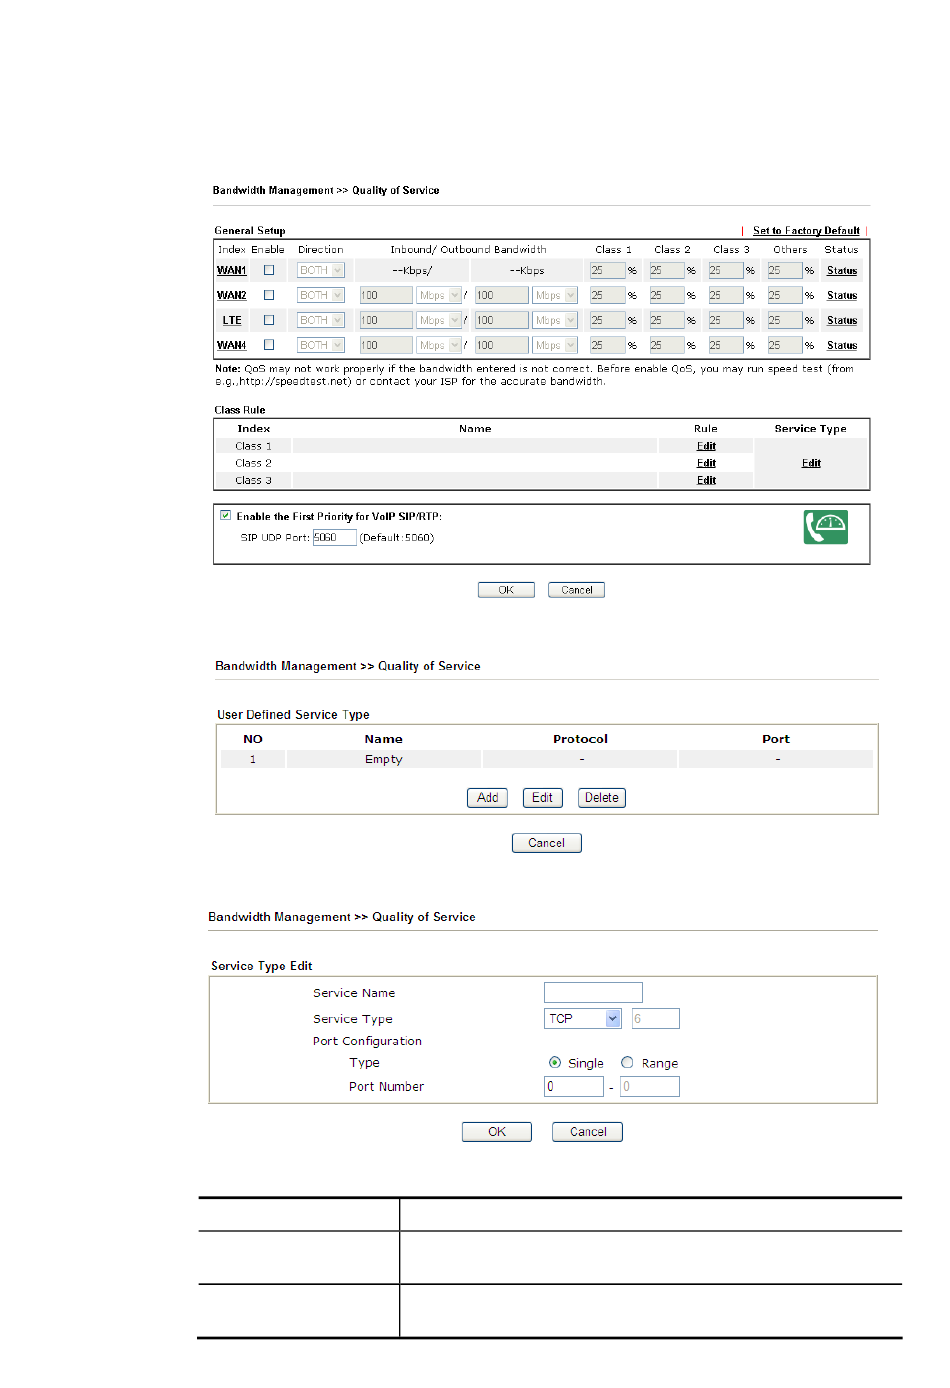Click the Class 2 row label
The height and width of the screenshot is (1388, 950).
(x=253, y=463)
